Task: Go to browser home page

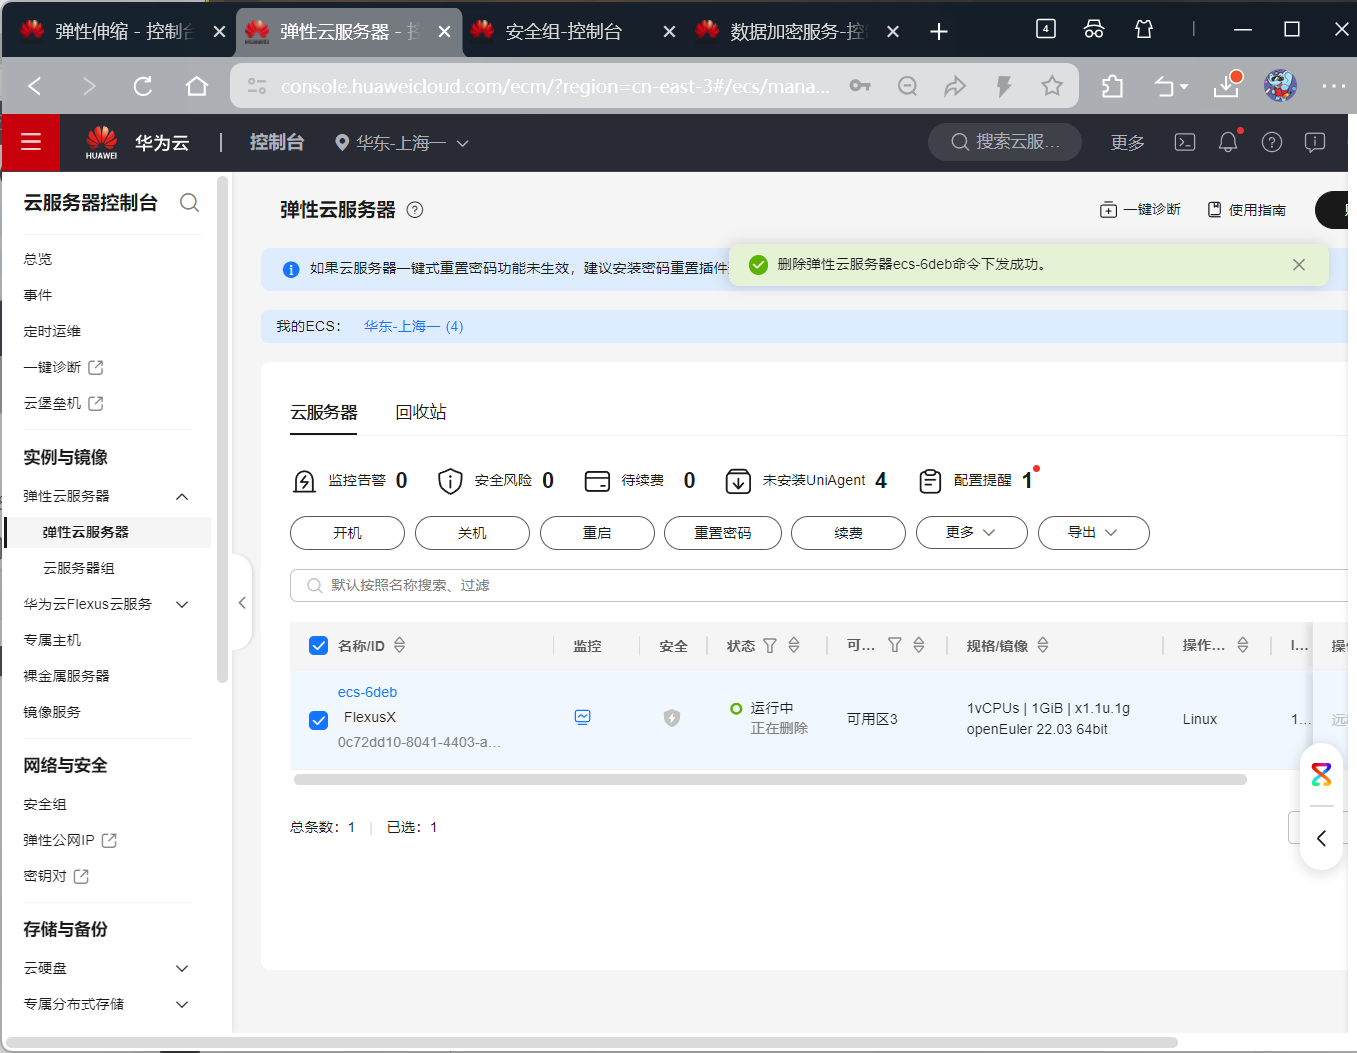Action: [x=197, y=86]
